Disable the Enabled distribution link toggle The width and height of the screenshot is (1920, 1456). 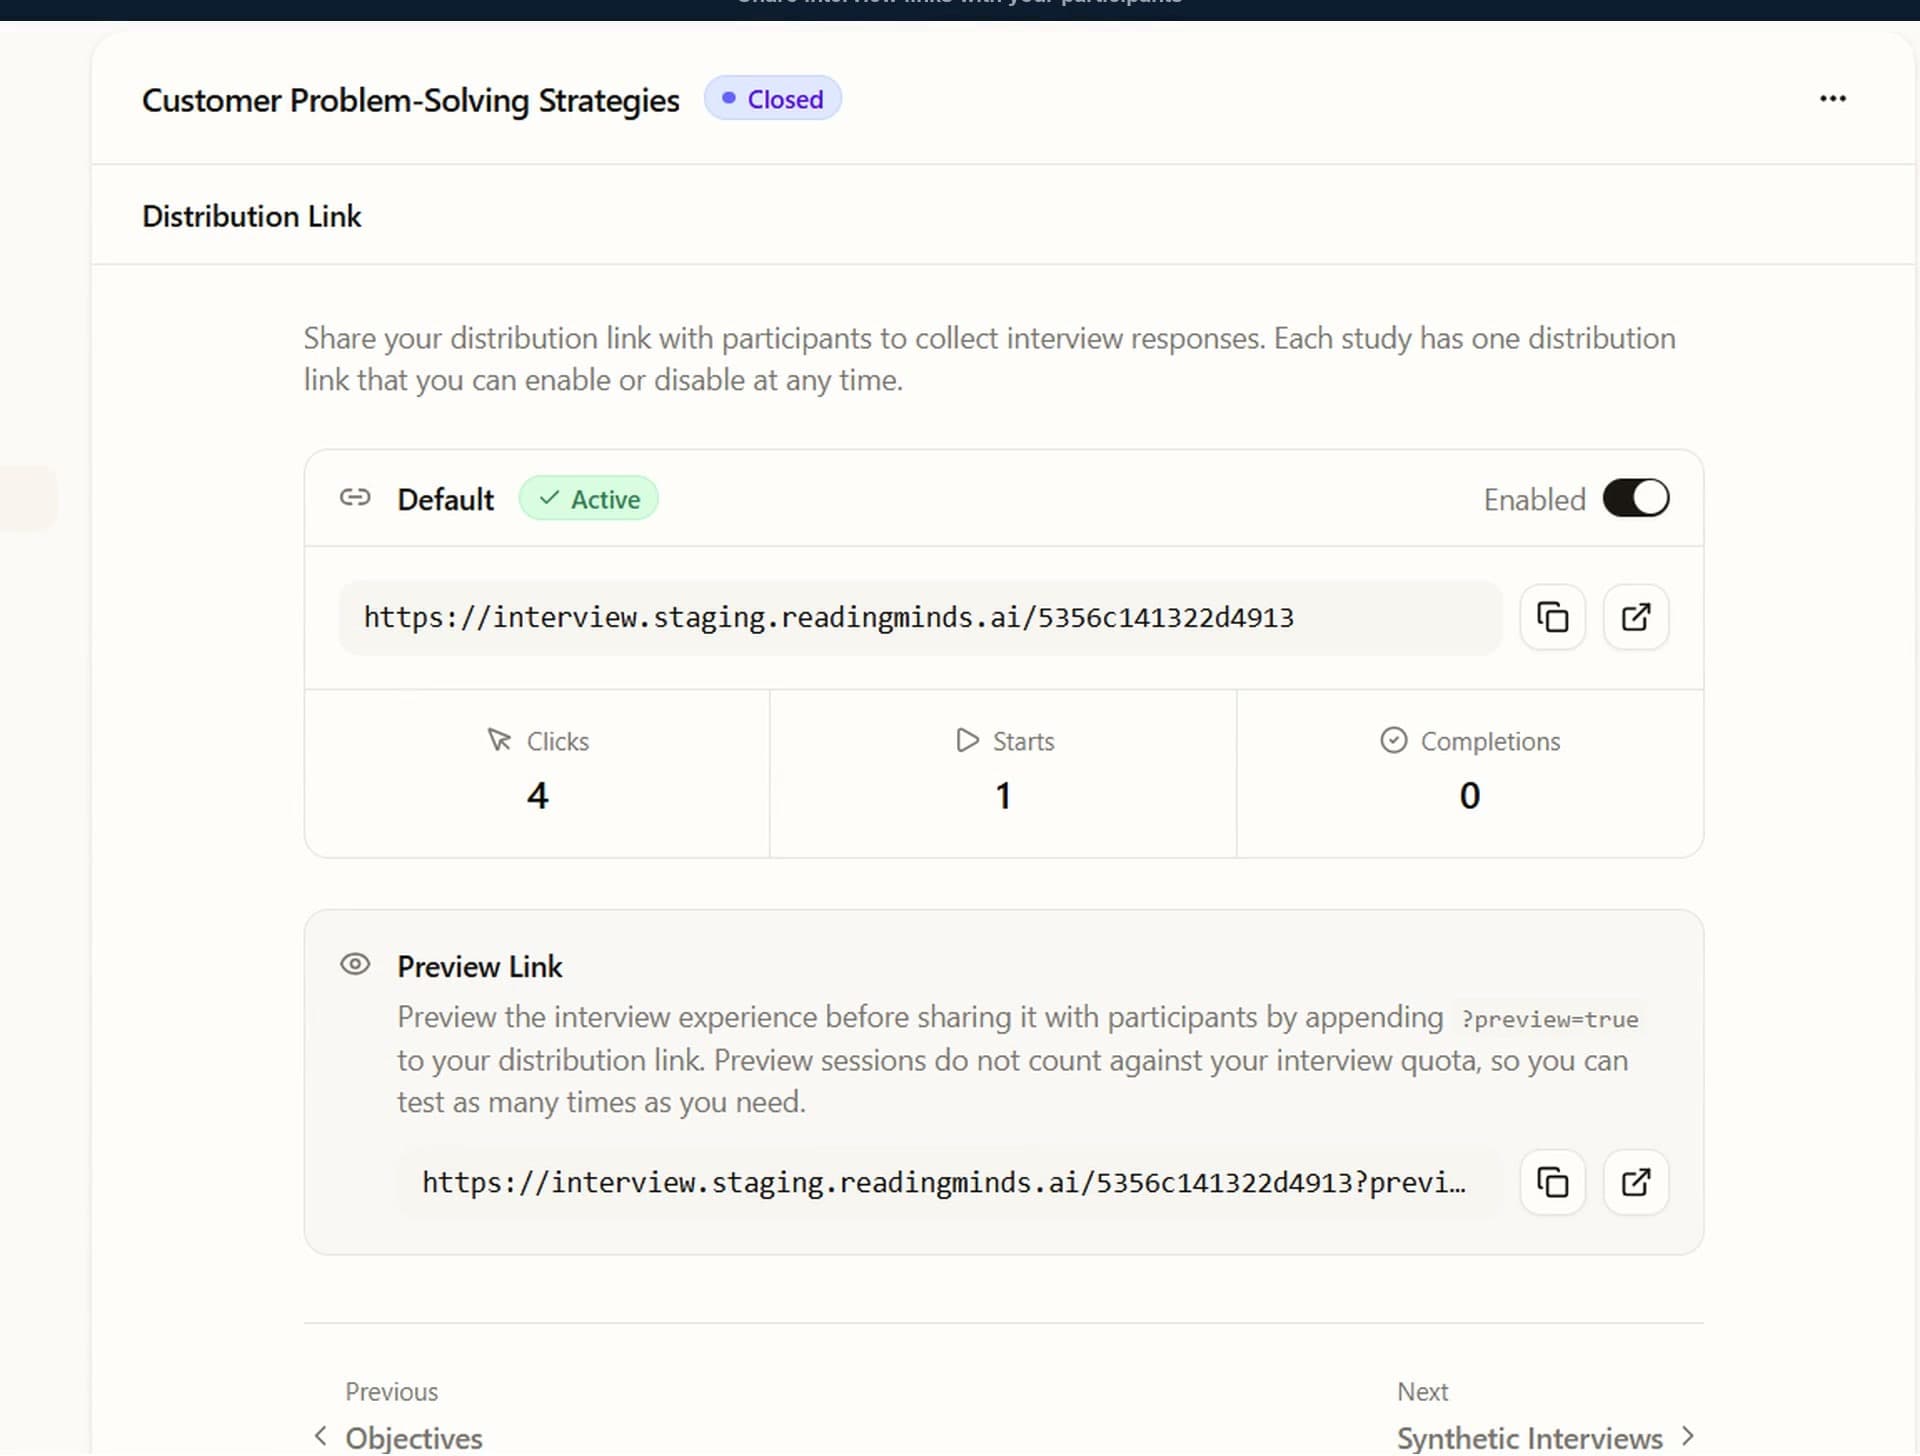[1635, 498]
